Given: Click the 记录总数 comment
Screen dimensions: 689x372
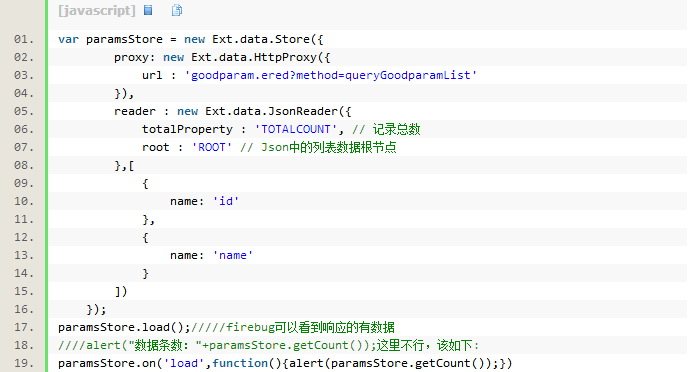Looking at the screenshot, I should point(386,130).
